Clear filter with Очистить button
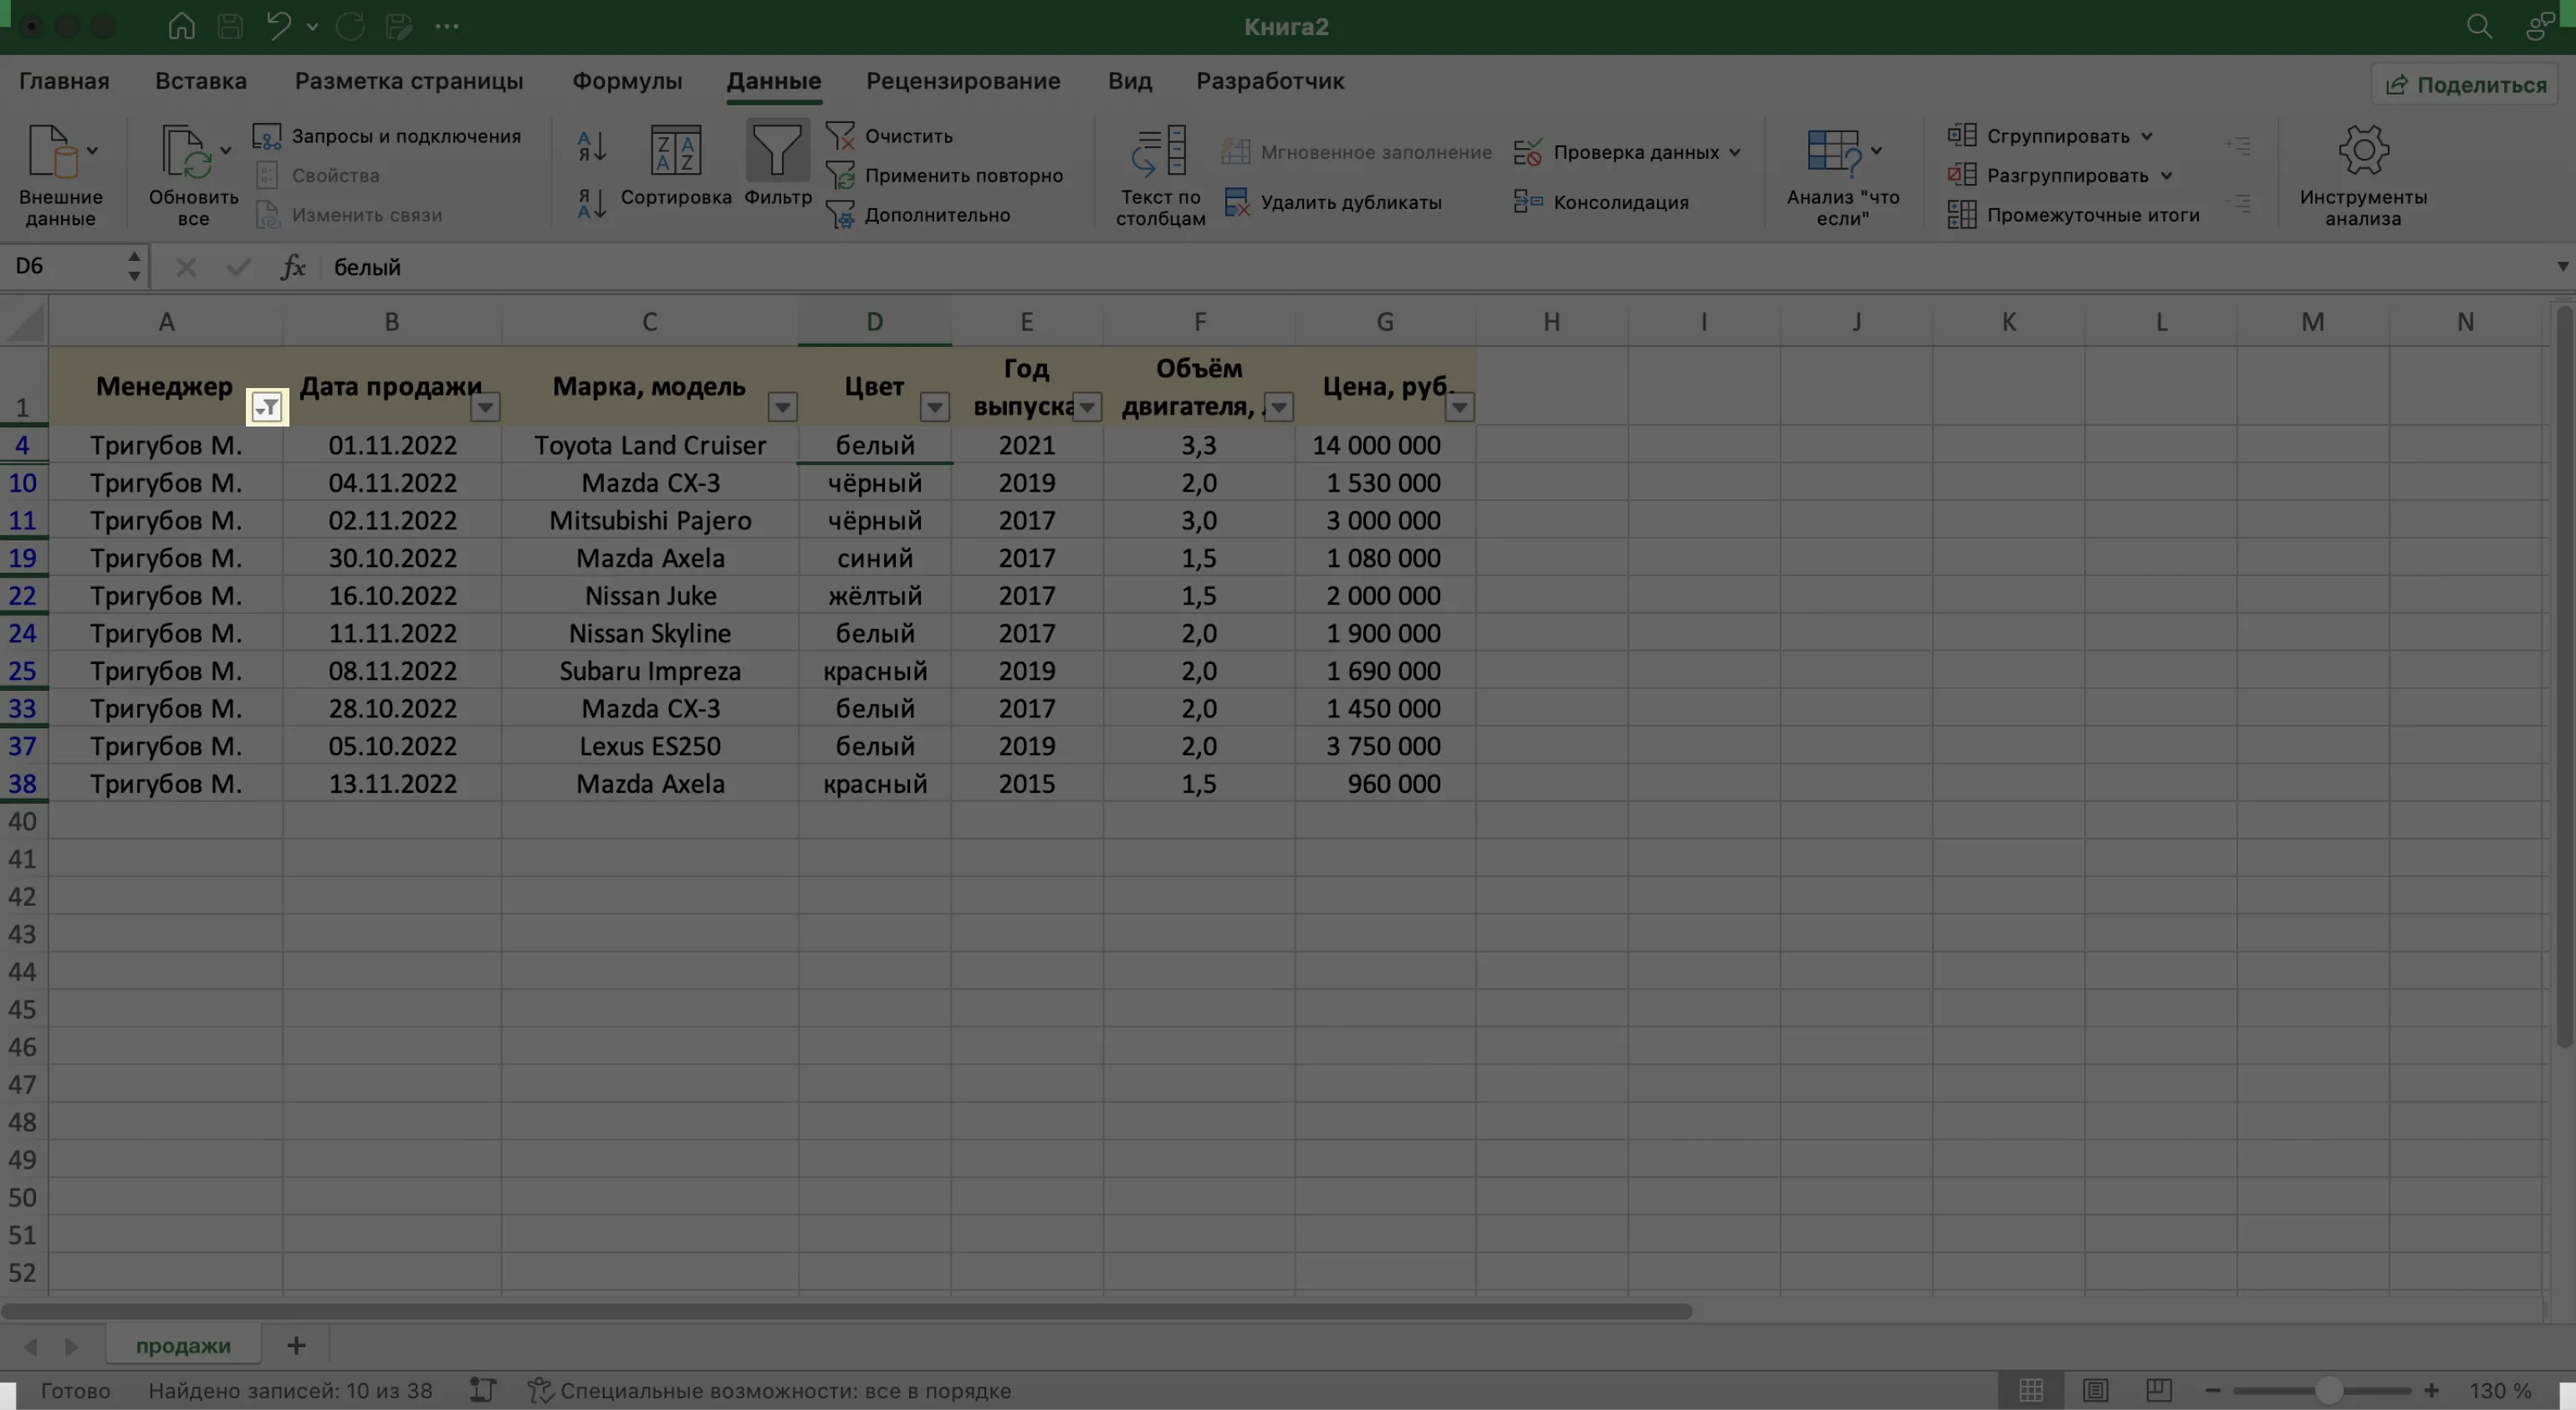This screenshot has height=1410, width=2576. click(890, 136)
